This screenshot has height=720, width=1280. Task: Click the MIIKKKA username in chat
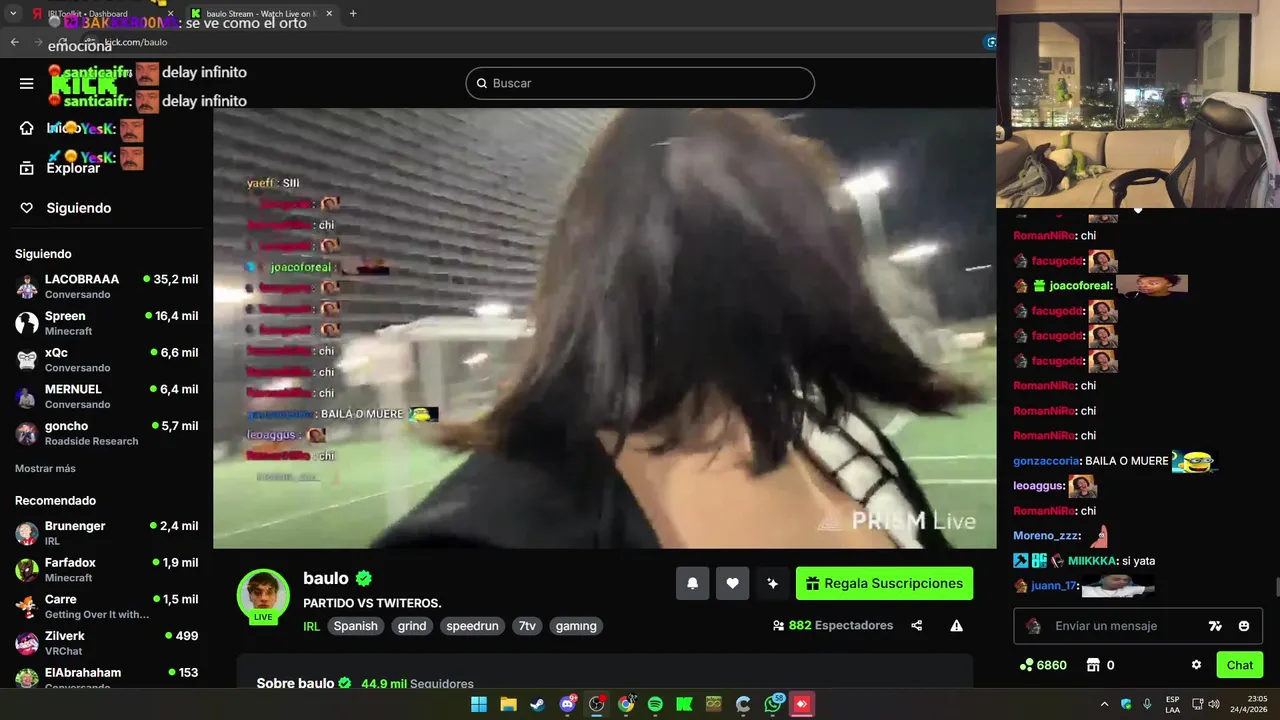(1091, 561)
